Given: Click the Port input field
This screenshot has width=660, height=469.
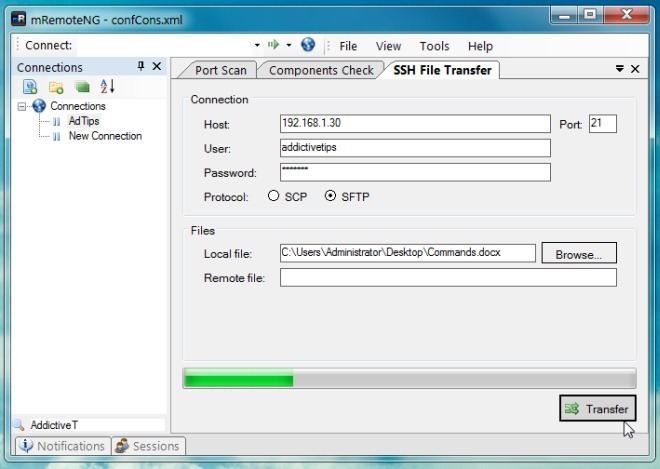Looking at the screenshot, I should pos(603,124).
